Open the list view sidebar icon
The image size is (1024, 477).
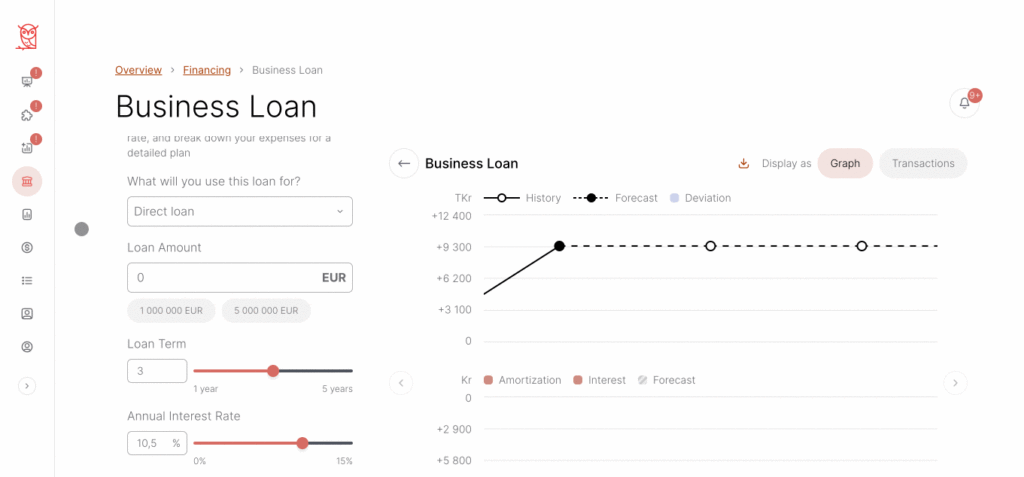pos(27,280)
